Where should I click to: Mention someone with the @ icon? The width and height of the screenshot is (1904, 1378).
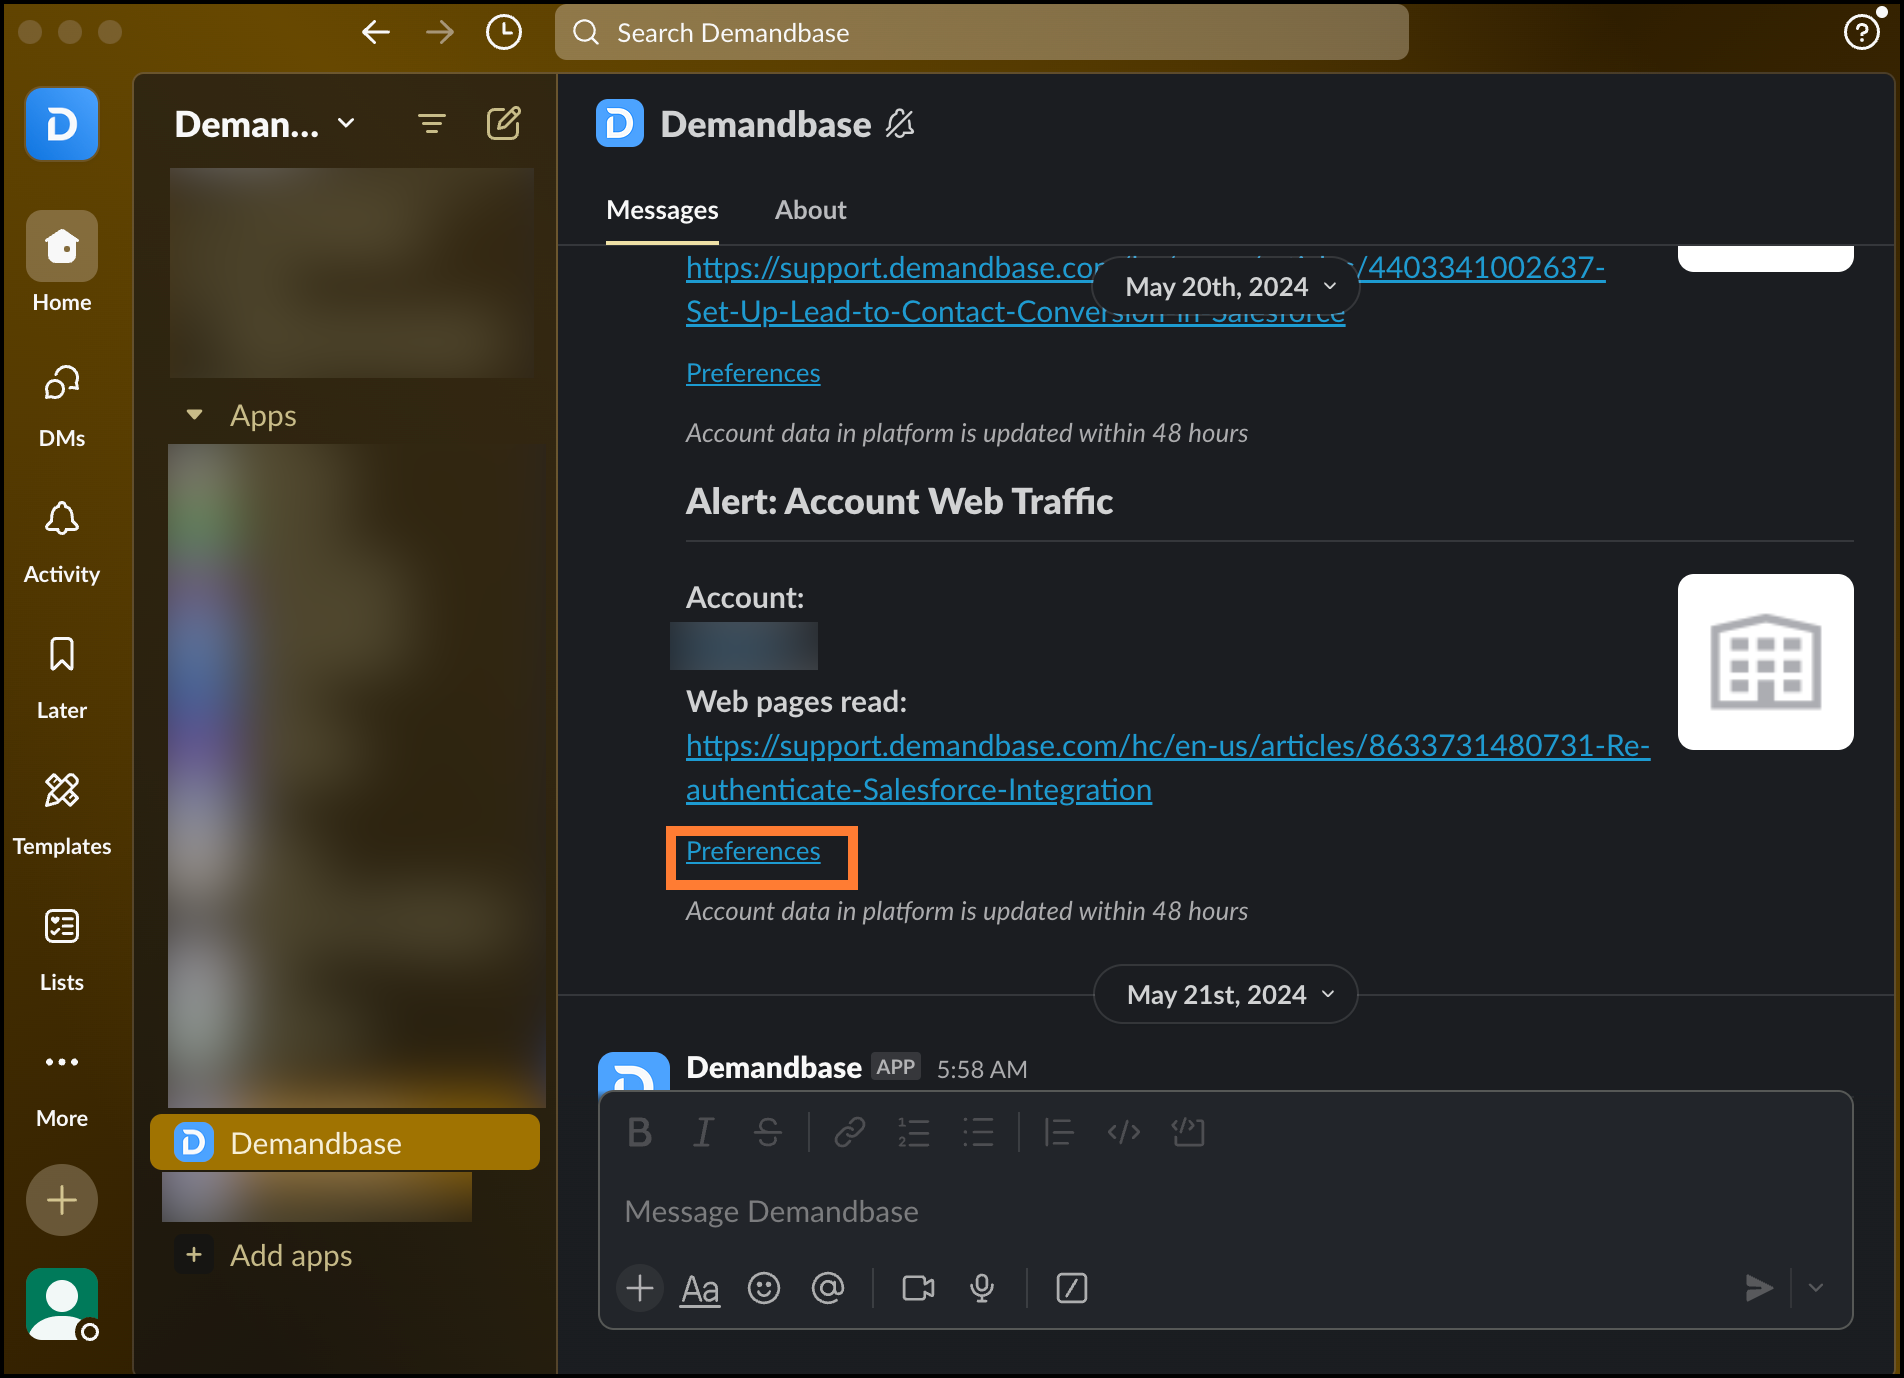pos(828,1288)
